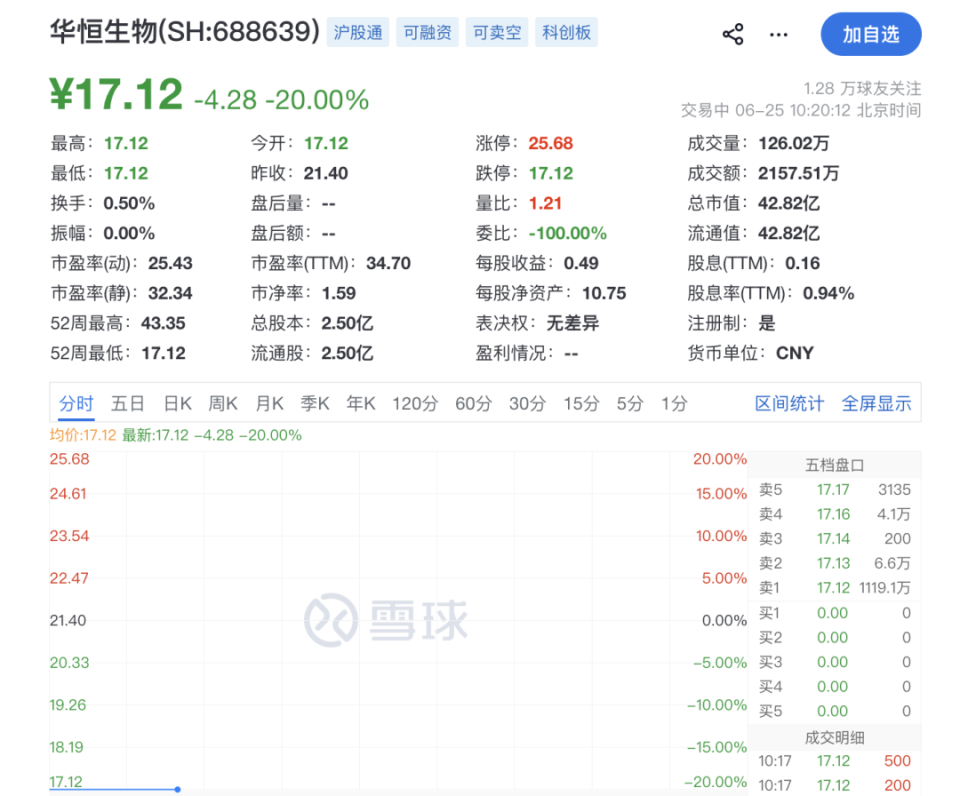The image size is (960, 796).
Task: Click the 成交量 value 126.02万
Action: (x=794, y=143)
